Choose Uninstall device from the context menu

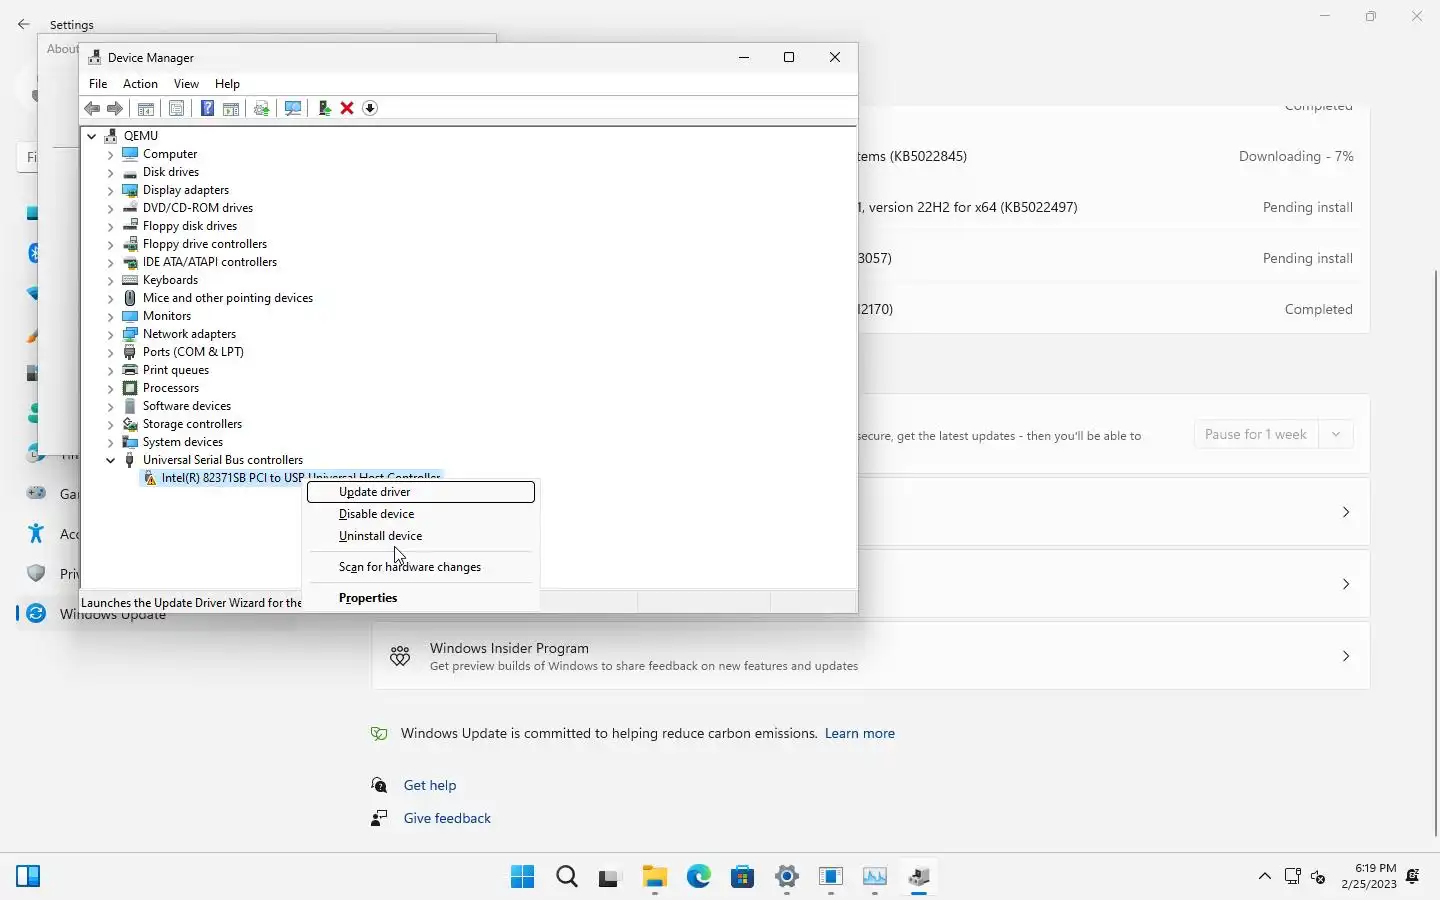click(x=421, y=536)
